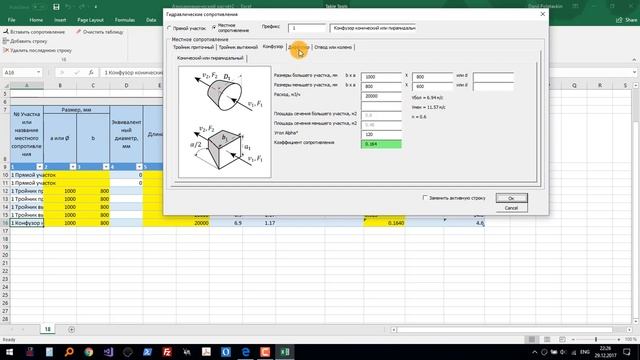This screenshot has width=640, height=360.
Task: Open the Formulas ribbon tab
Action: [124, 20]
